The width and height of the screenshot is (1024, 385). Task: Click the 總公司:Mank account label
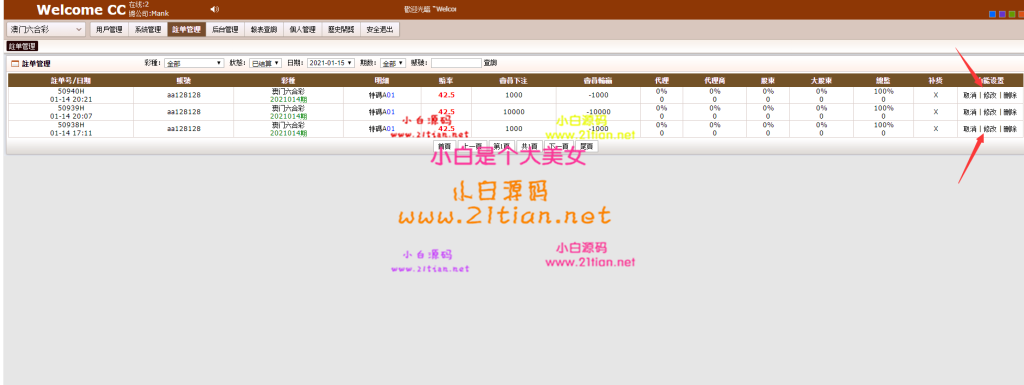(148, 13)
